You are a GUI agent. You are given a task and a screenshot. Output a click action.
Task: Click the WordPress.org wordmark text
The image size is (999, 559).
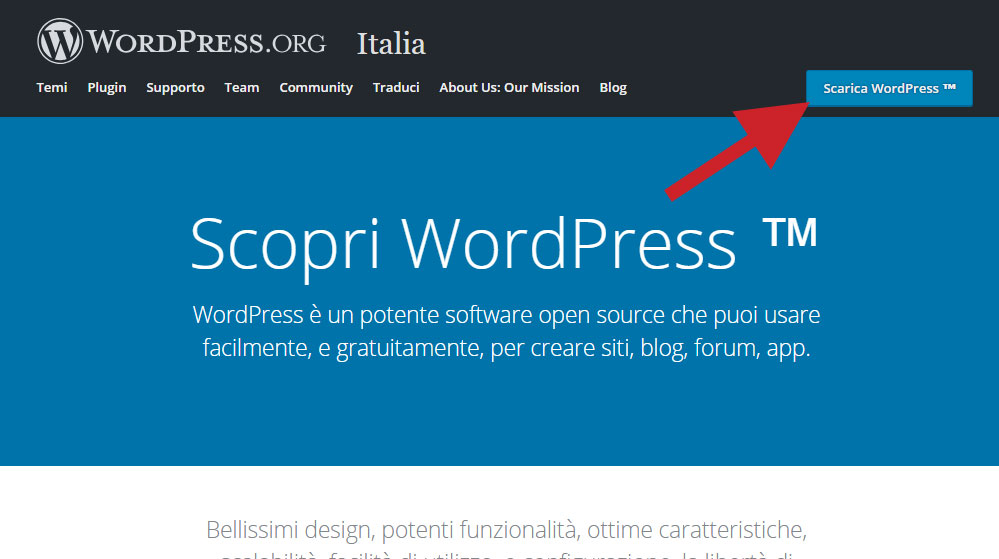206,42
